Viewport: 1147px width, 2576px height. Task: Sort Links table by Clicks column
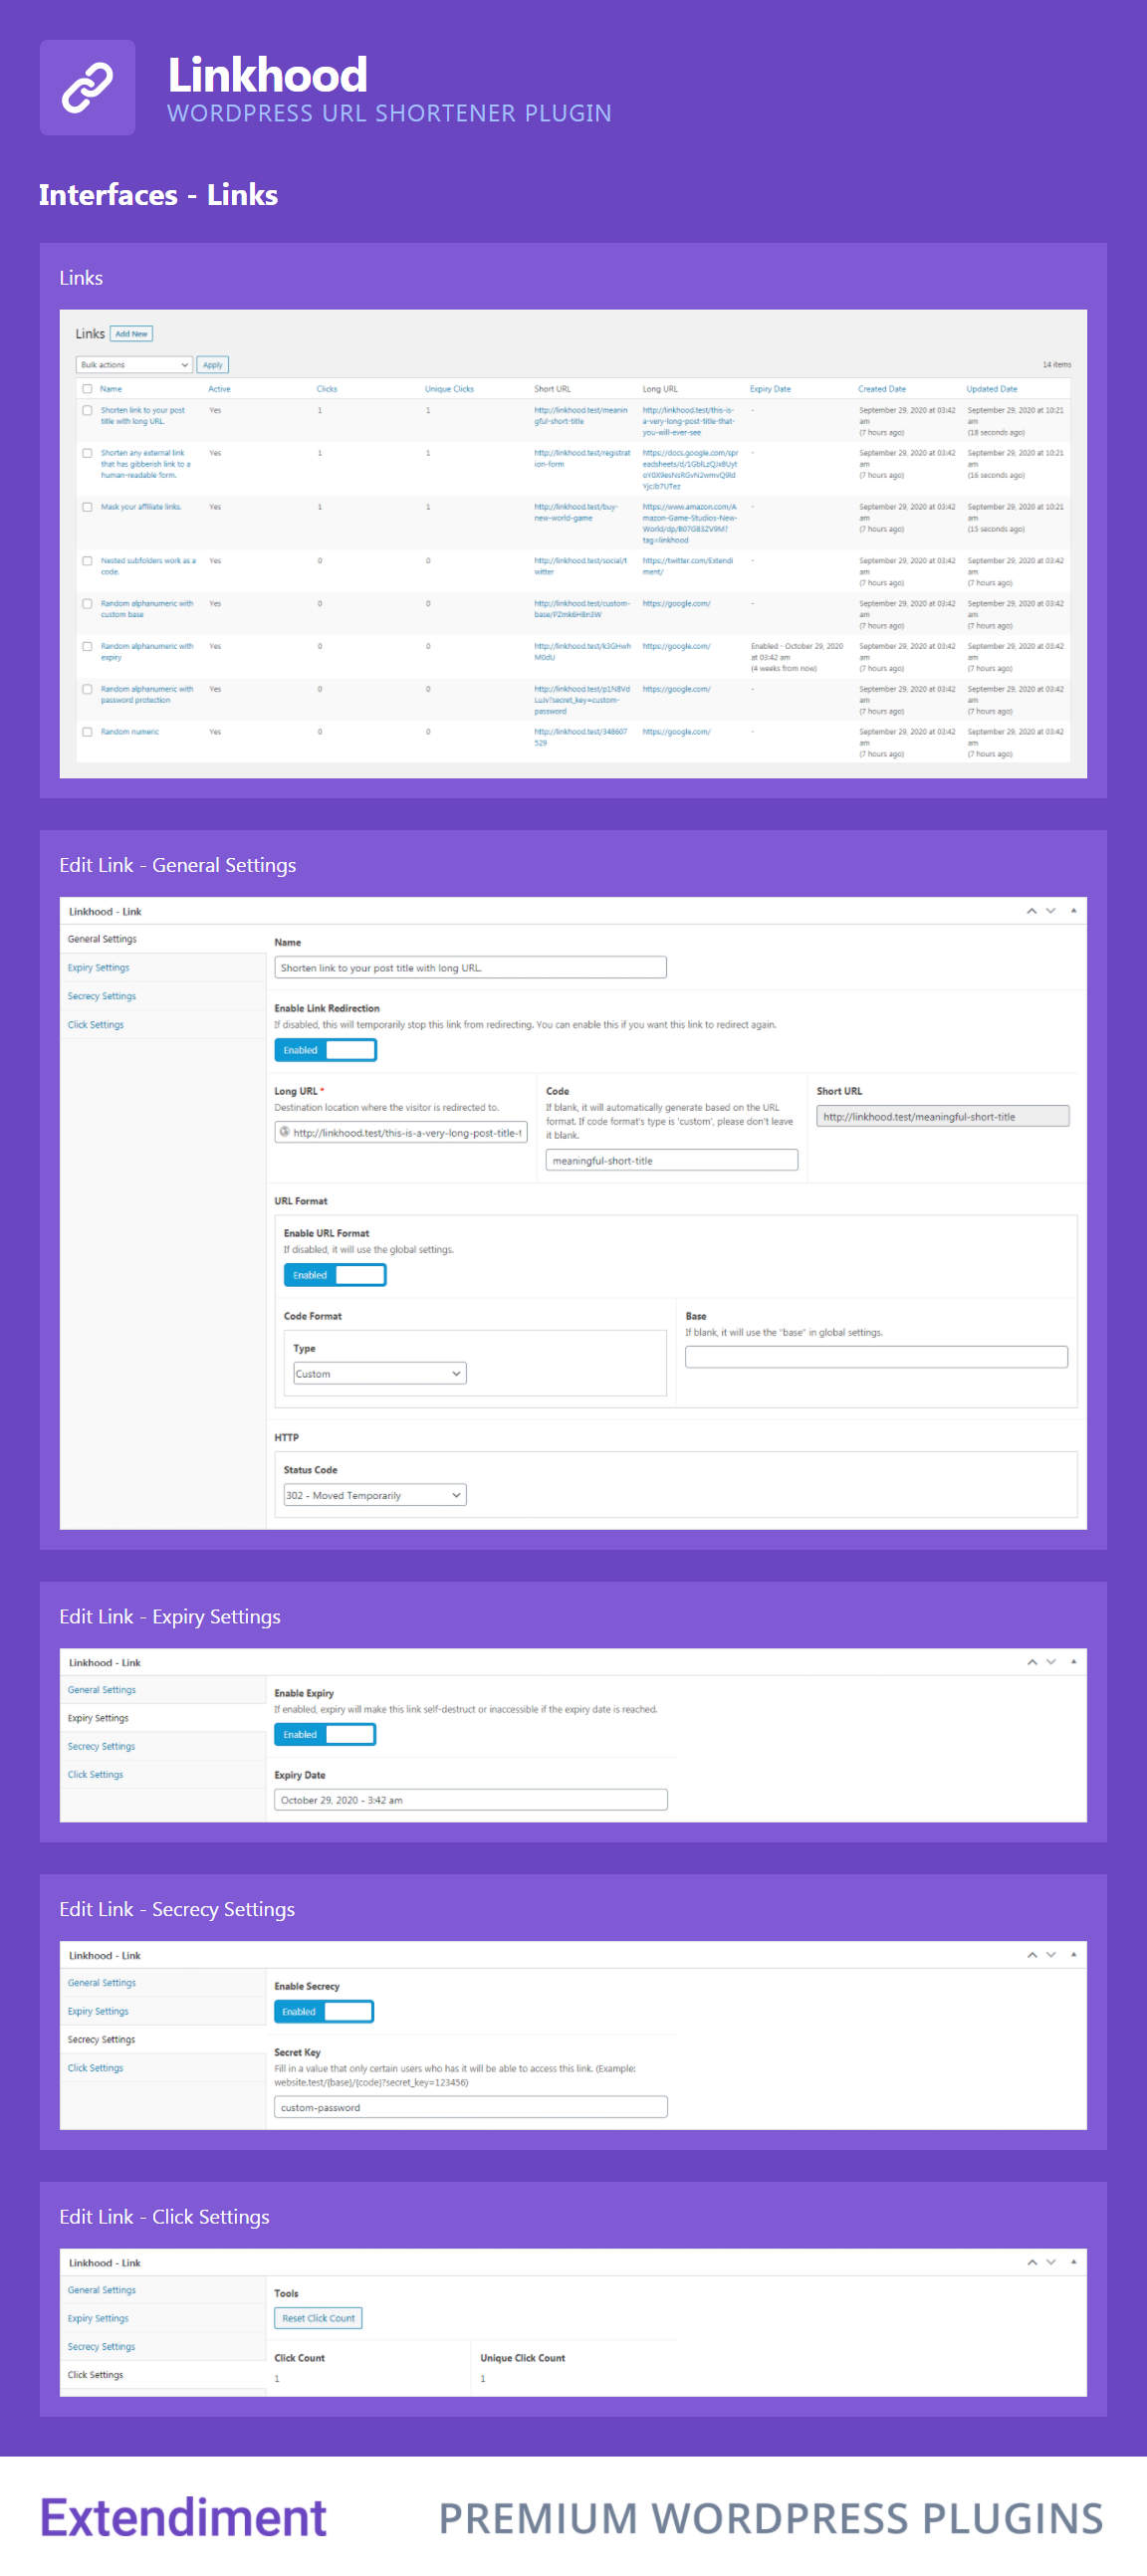click(327, 389)
